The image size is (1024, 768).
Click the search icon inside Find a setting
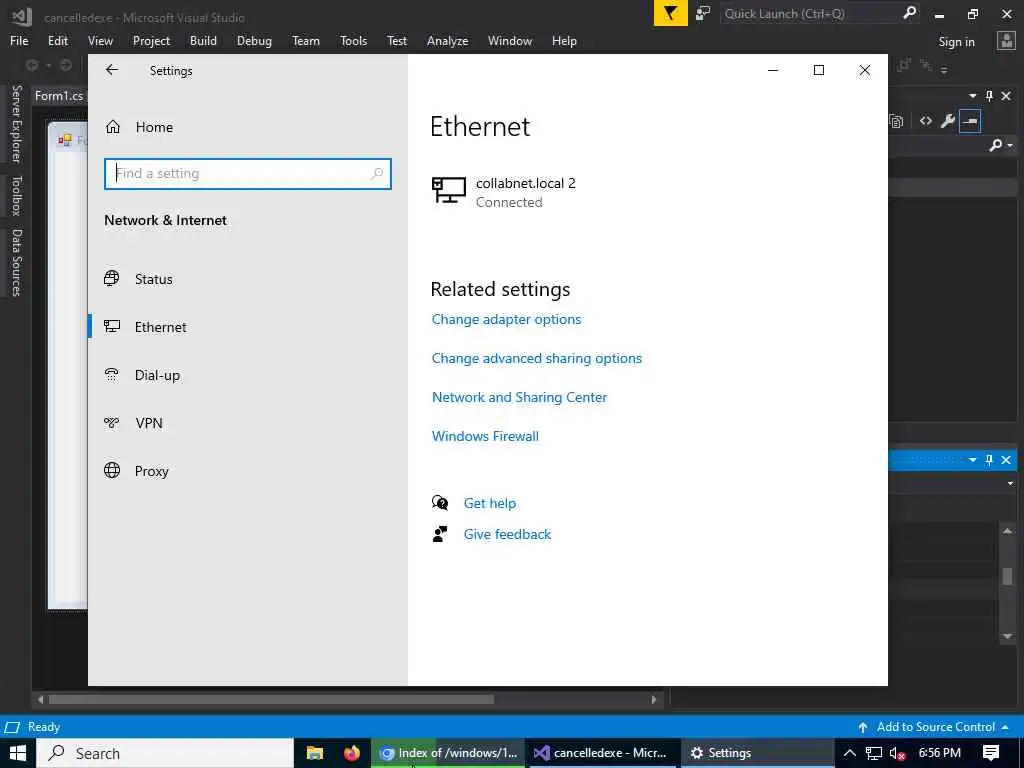377,173
